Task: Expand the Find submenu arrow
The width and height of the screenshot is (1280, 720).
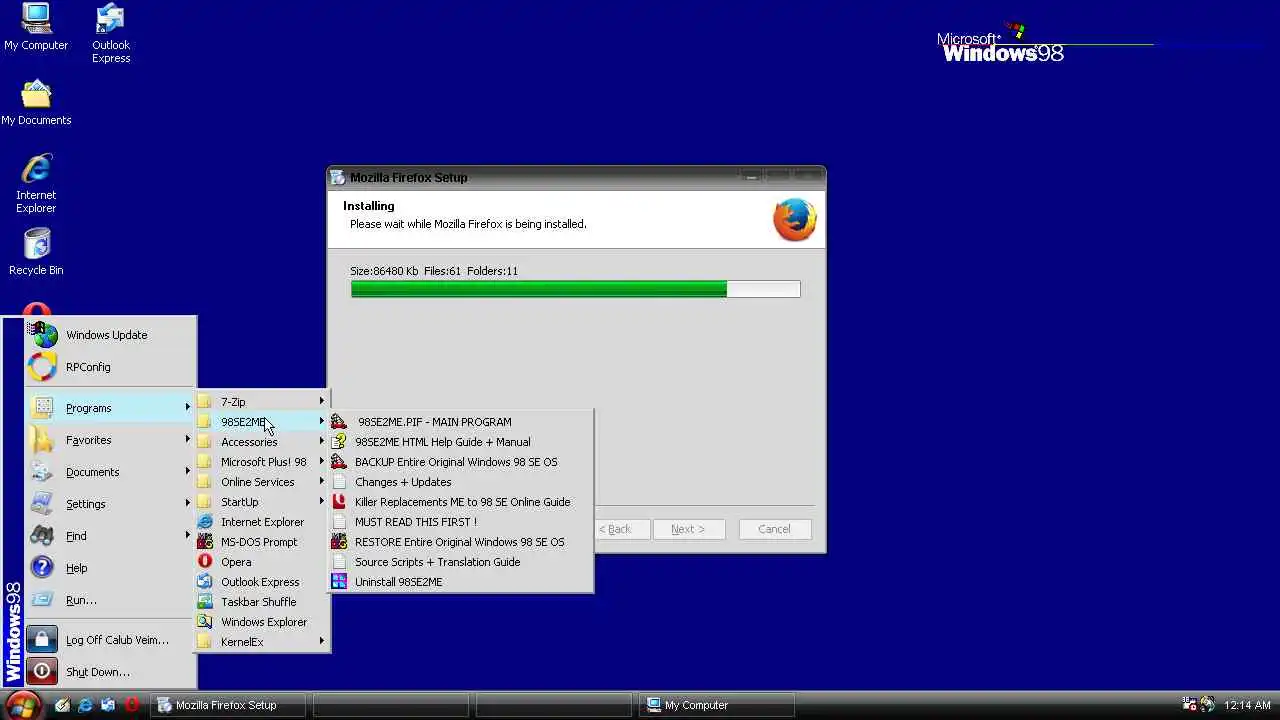Action: 187,536
